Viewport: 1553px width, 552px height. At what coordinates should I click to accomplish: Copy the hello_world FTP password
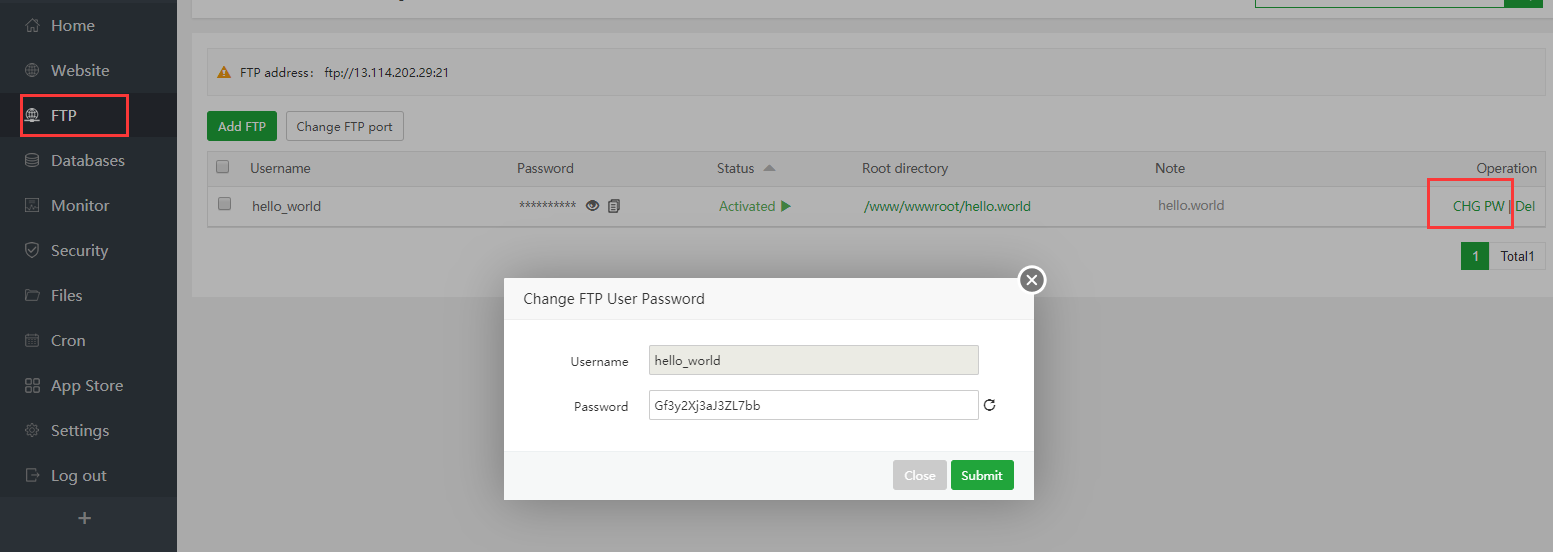point(614,206)
